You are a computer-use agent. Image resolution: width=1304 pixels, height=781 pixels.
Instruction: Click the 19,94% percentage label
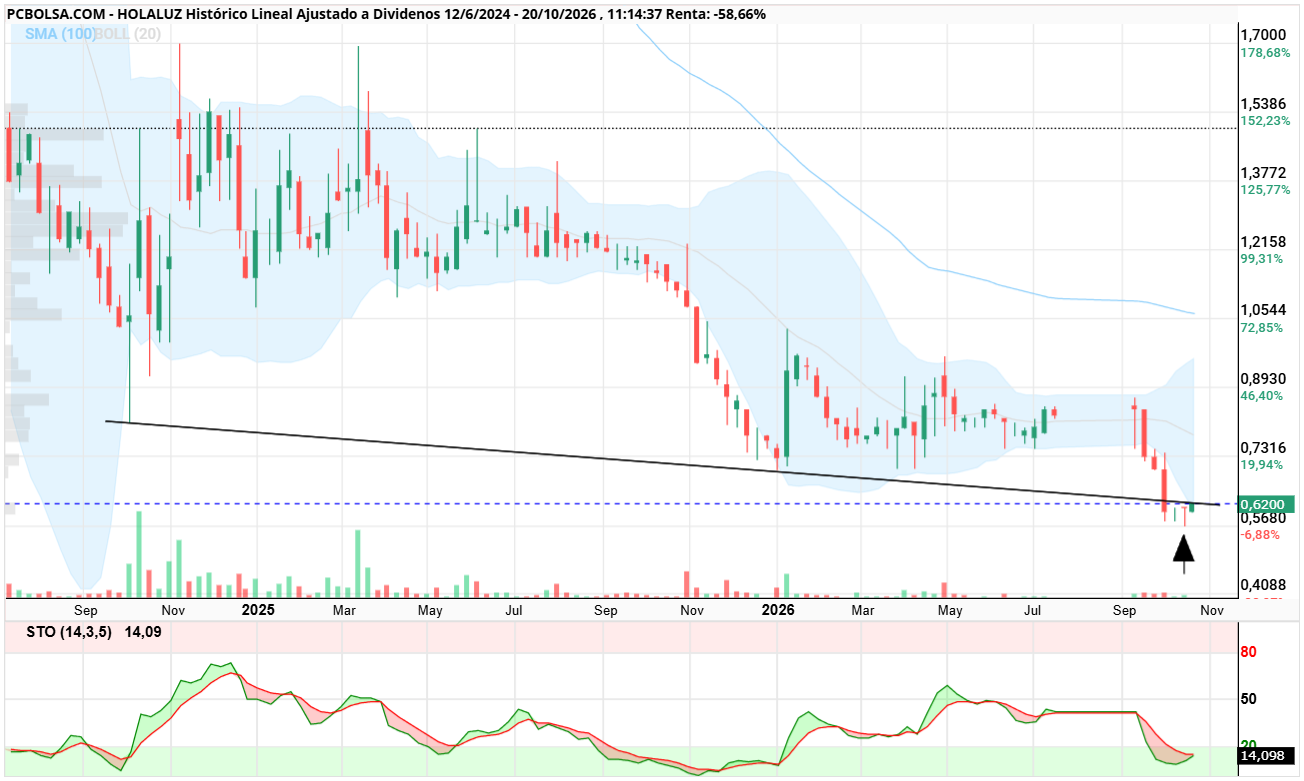coord(1263,465)
